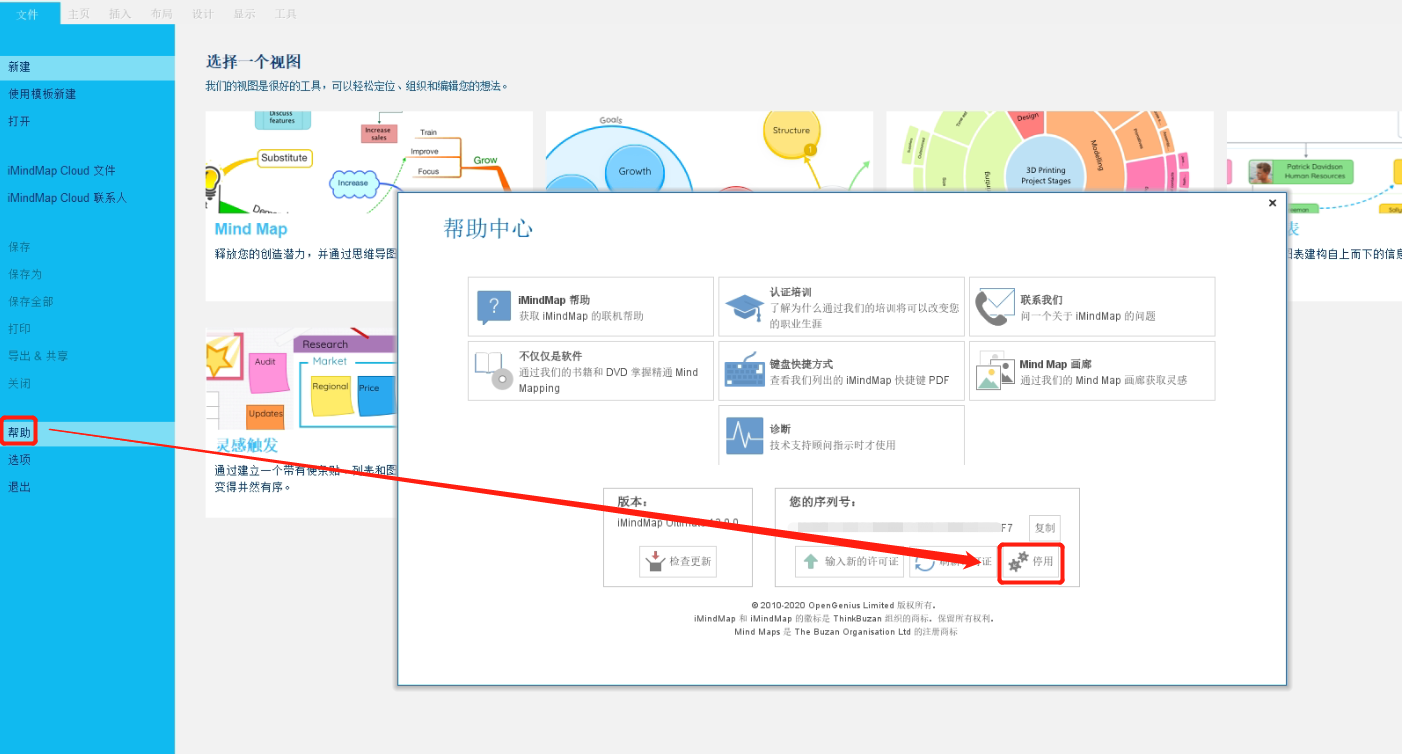Open iMindMap Cloud 文件 entry
Image resolution: width=1402 pixels, height=754 pixels.
coord(62,171)
